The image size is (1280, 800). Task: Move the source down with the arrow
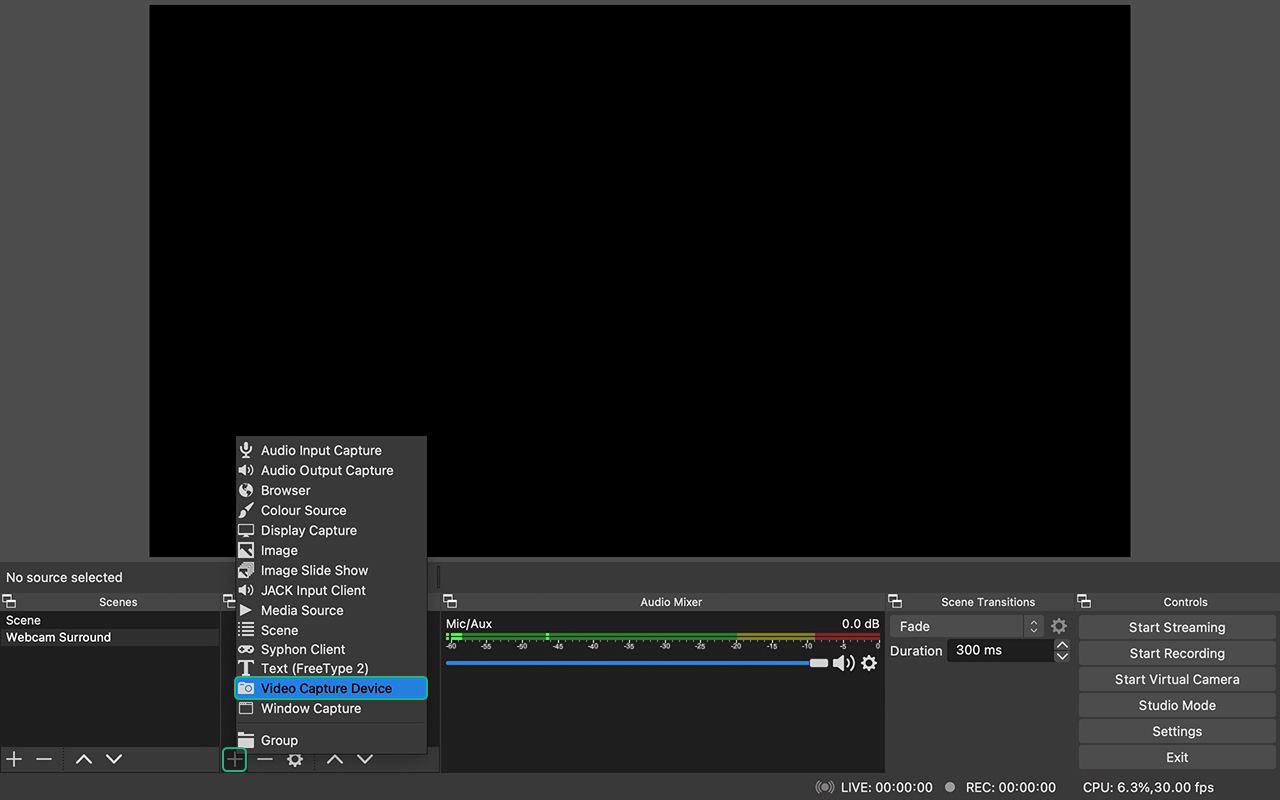click(365, 759)
